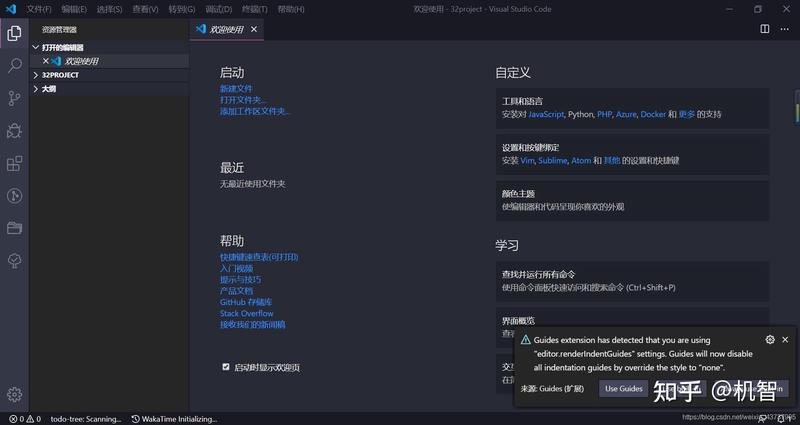Open the 终端(T) menu

click(x=254, y=9)
